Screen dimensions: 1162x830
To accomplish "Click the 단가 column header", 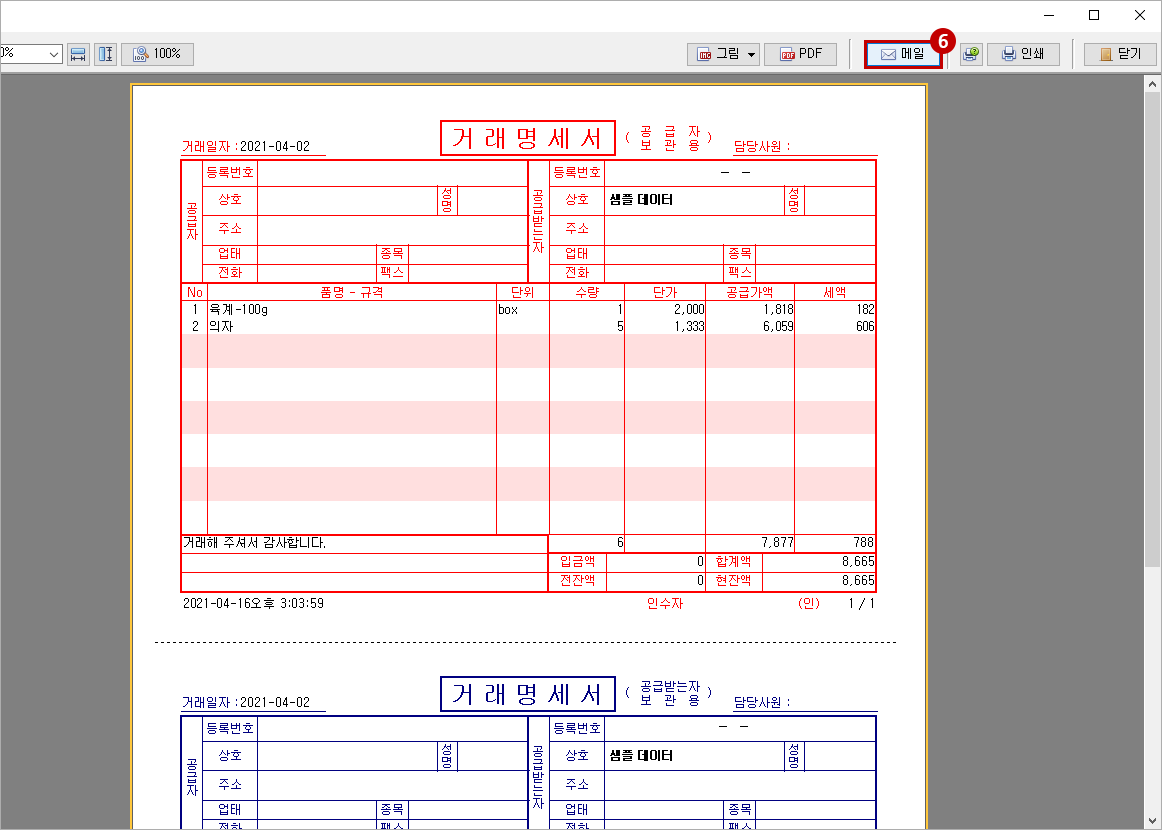I will point(665,292).
